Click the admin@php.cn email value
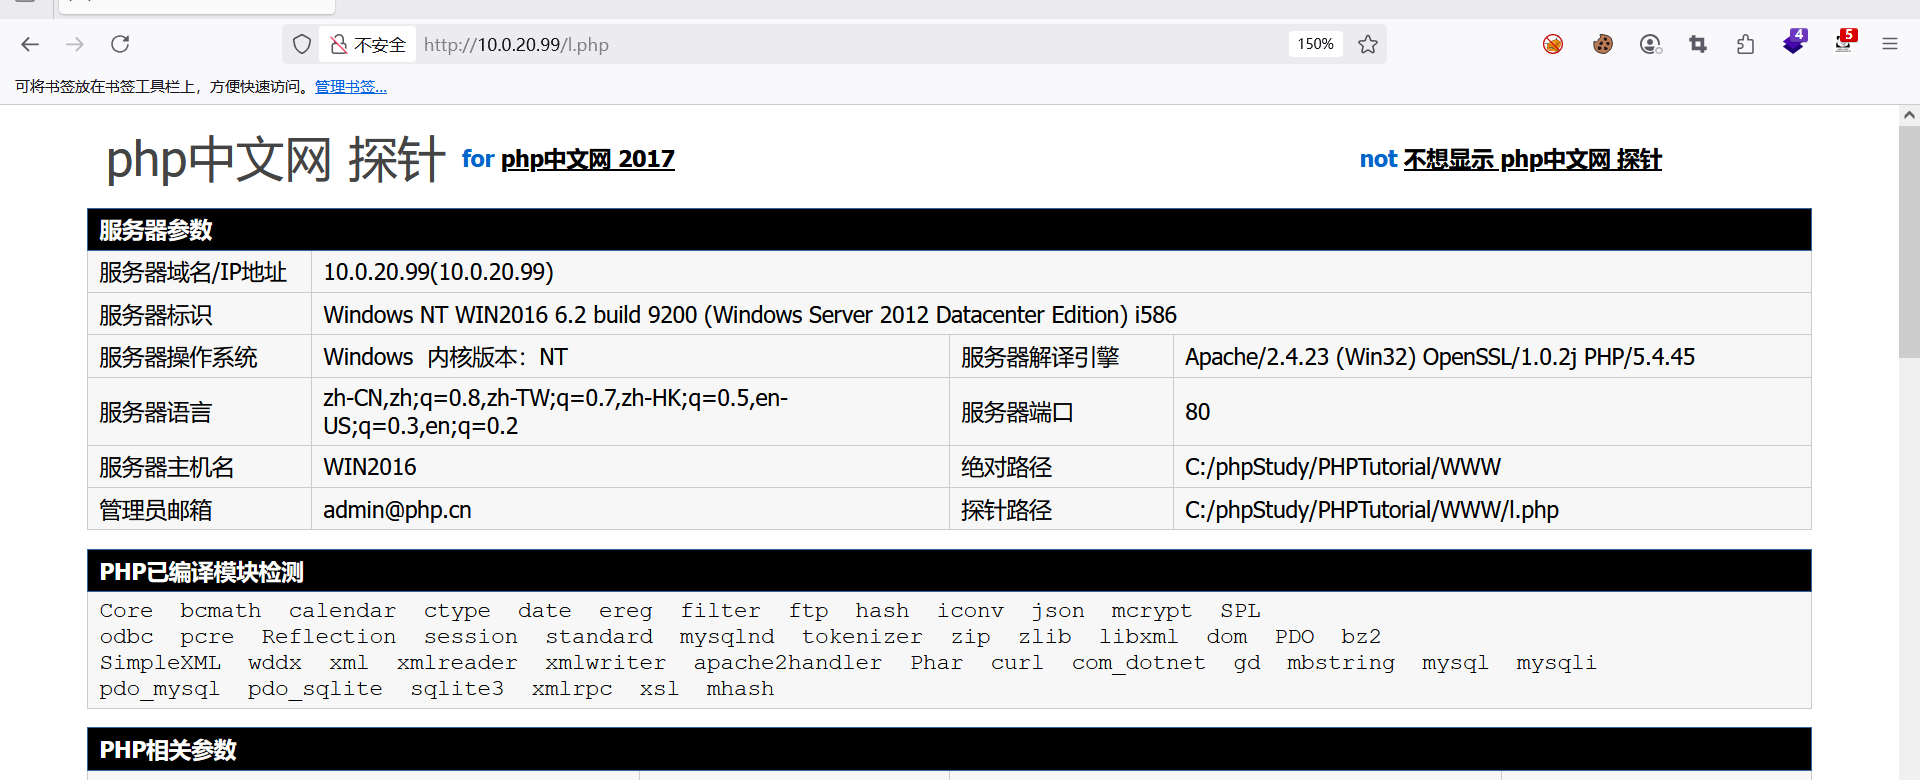Screen dimensions: 1920x780 pyautogui.click(x=397, y=510)
